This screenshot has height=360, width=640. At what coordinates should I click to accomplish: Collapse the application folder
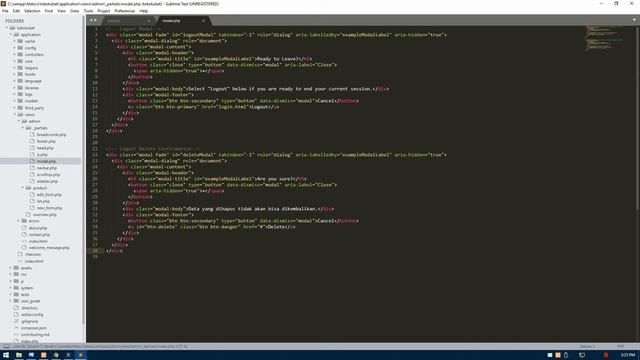click(x=11, y=35)
